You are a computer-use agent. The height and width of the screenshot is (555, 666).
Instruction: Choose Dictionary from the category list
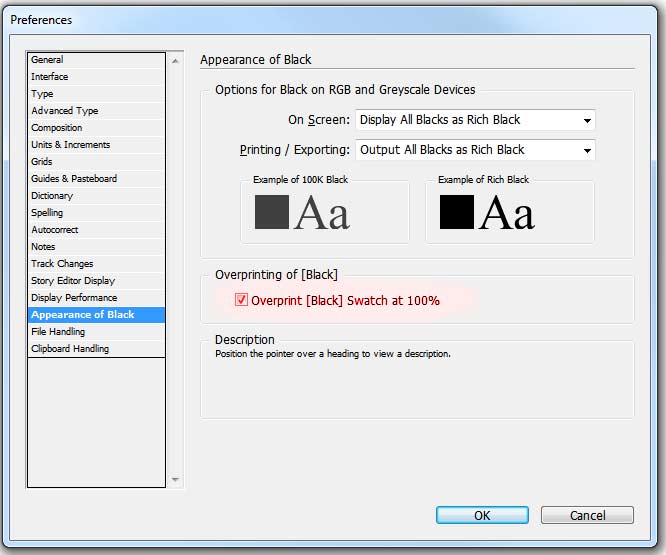pos(96,196)
